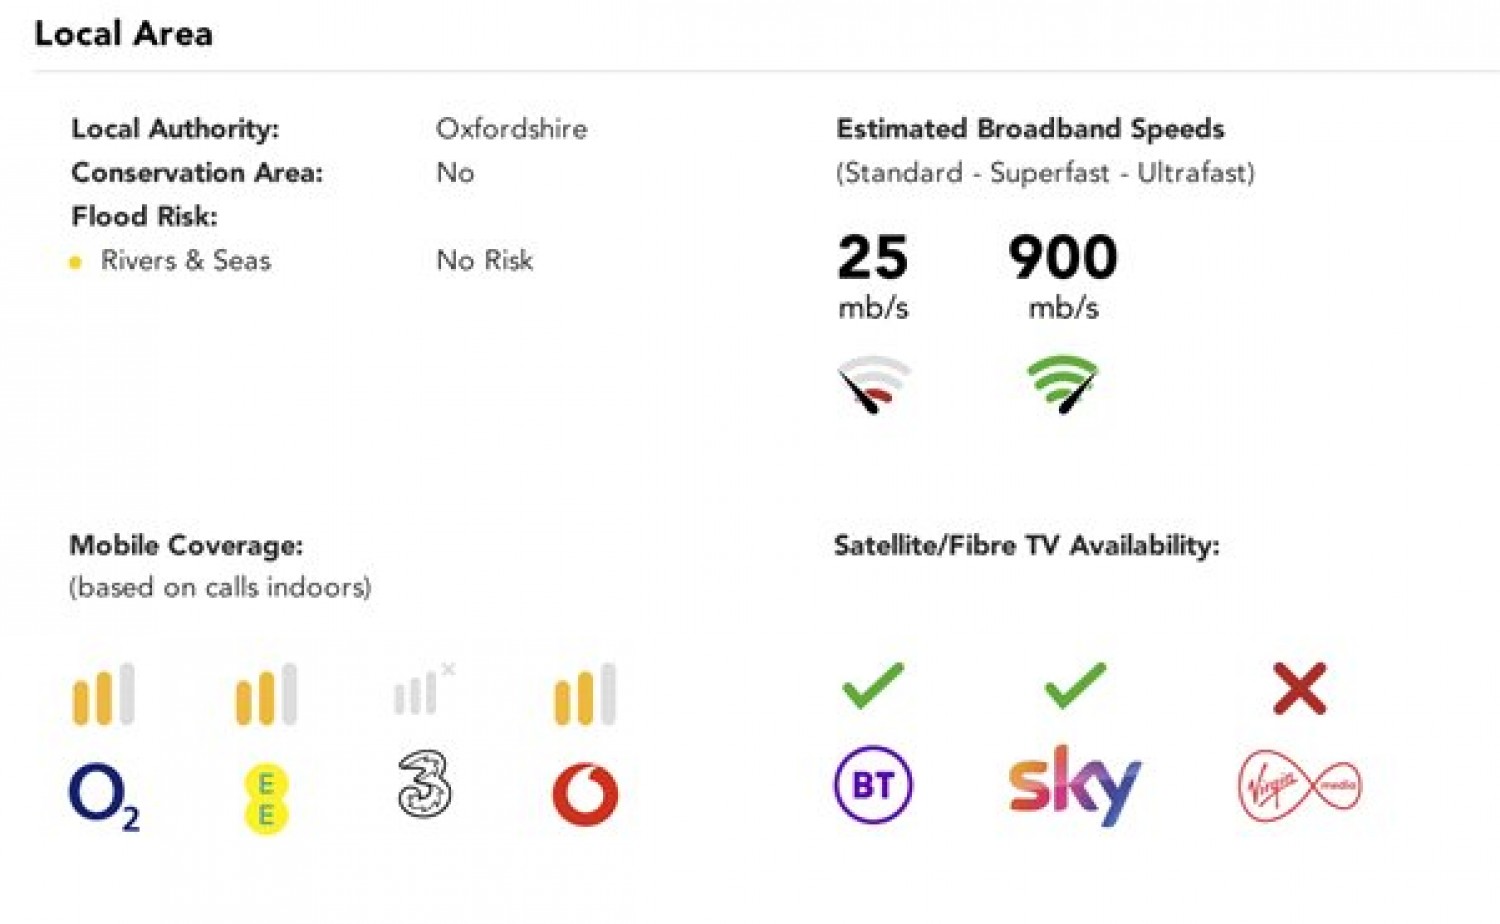Click the yellow EE network logo
The height and width of the screenshot is (924, 1500).
click(266, 799)
